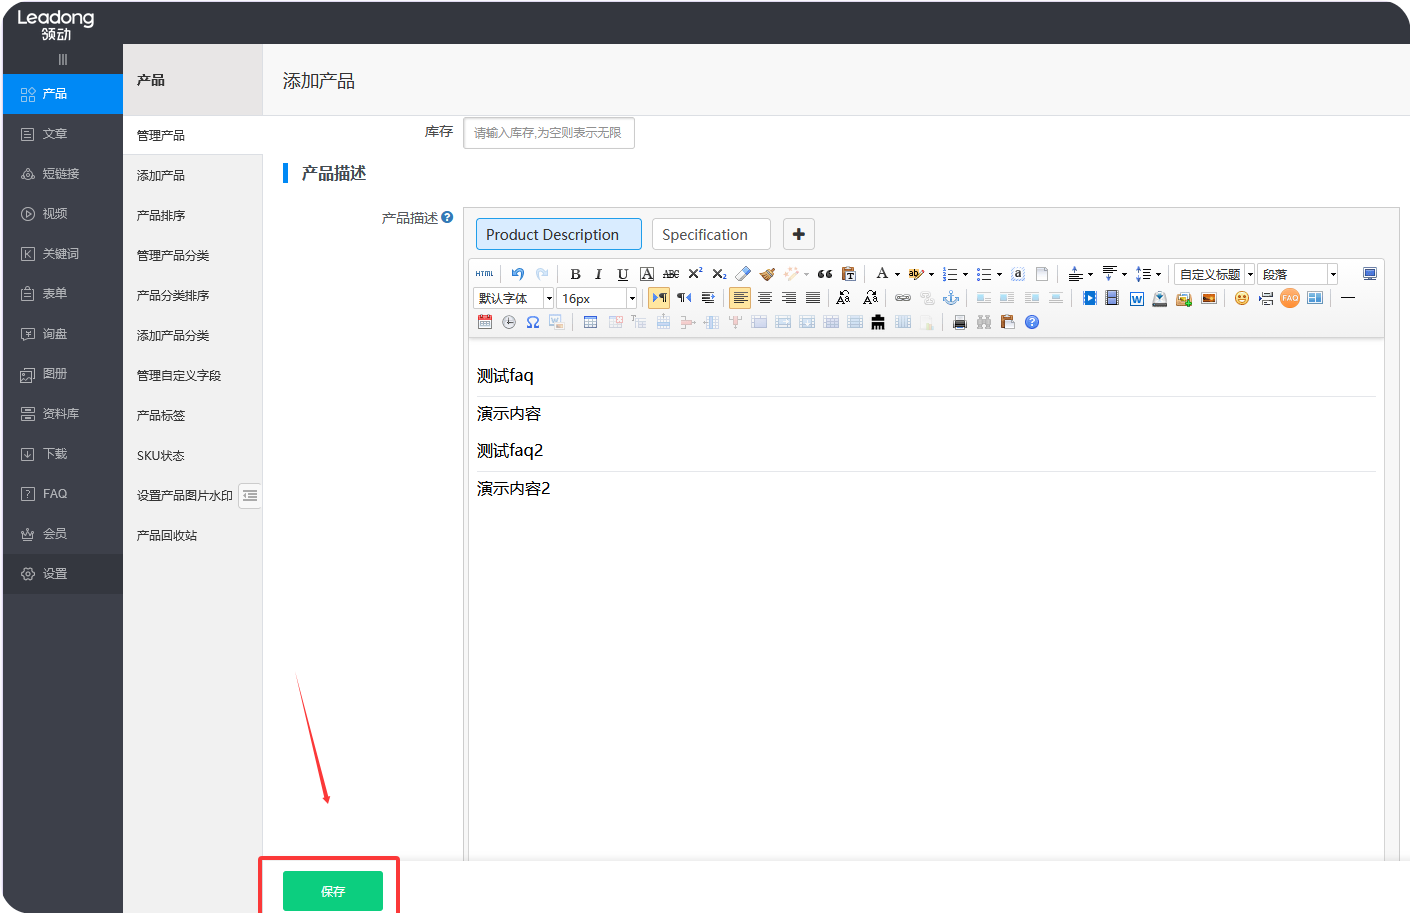Toggle right-to-left text direction
Image resolution: width=1410 pixels, height=913 pixels.
point(684,298)
